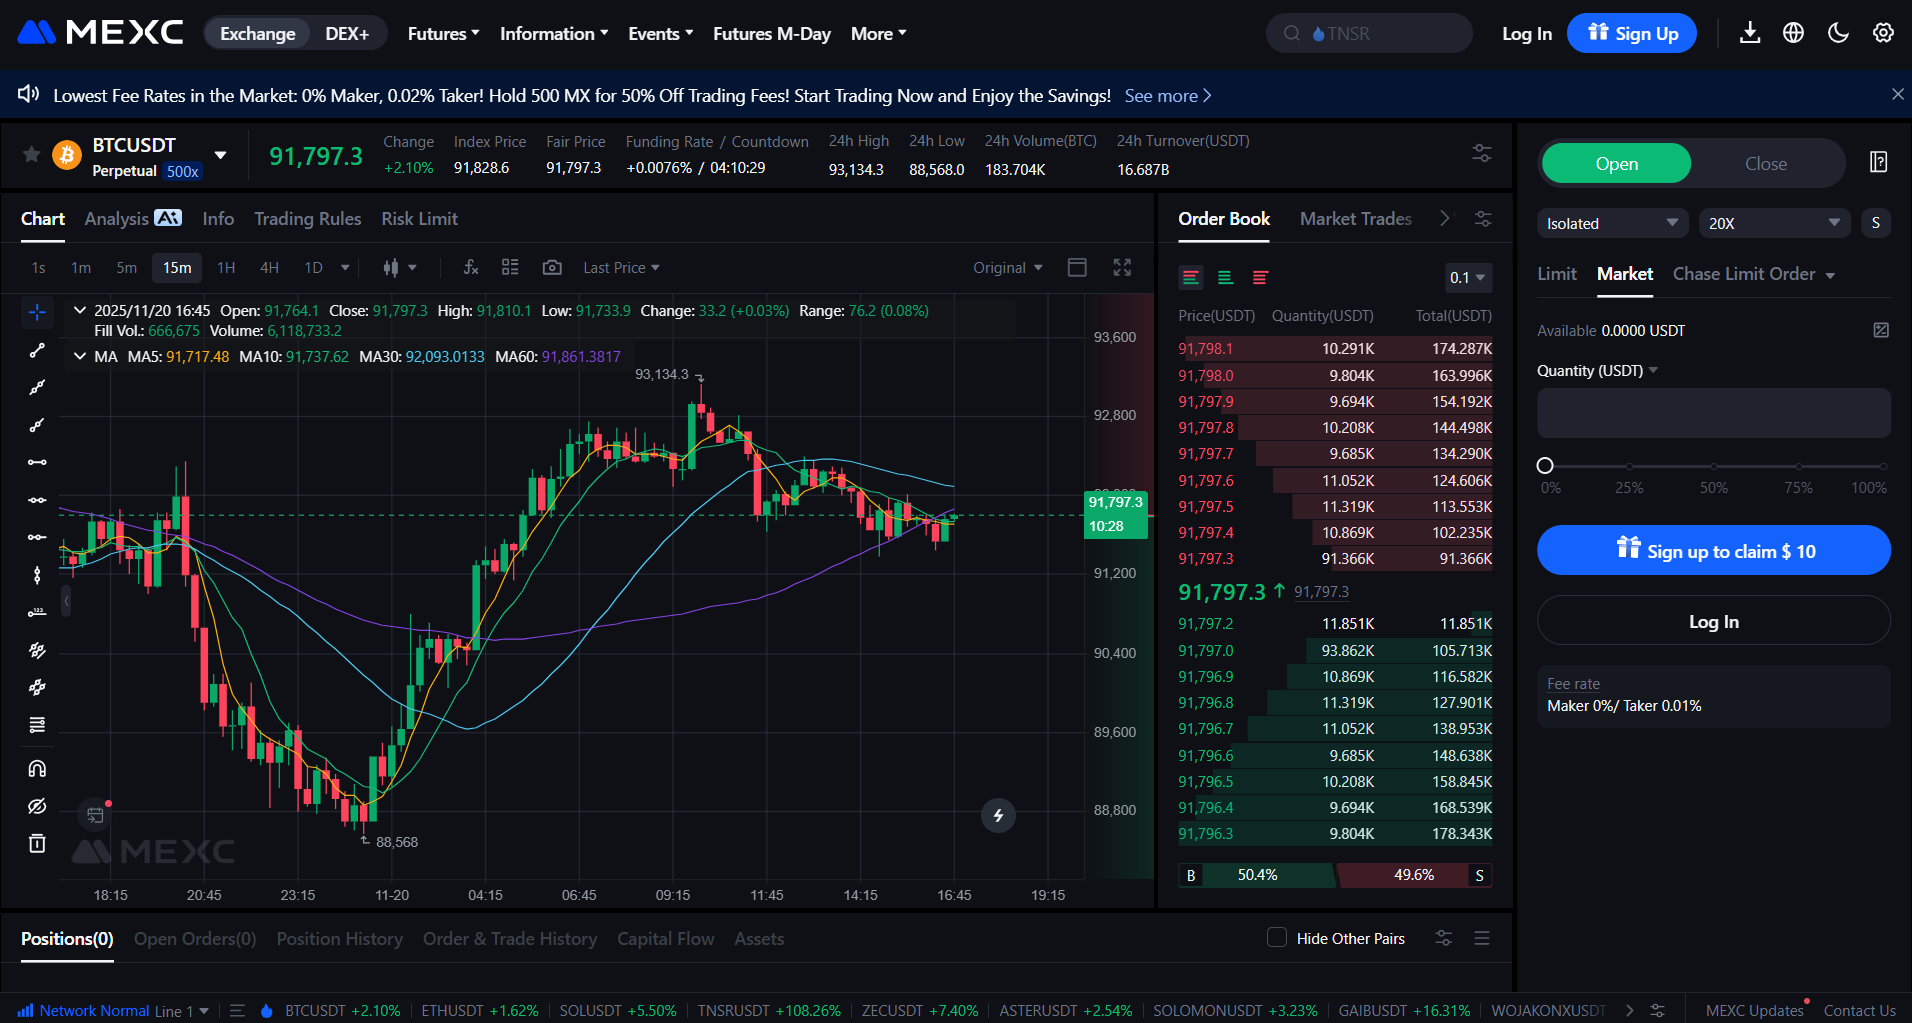
Task: Expand the order book 0.1 precision dropdown
Action: (x=1467, y=277)
